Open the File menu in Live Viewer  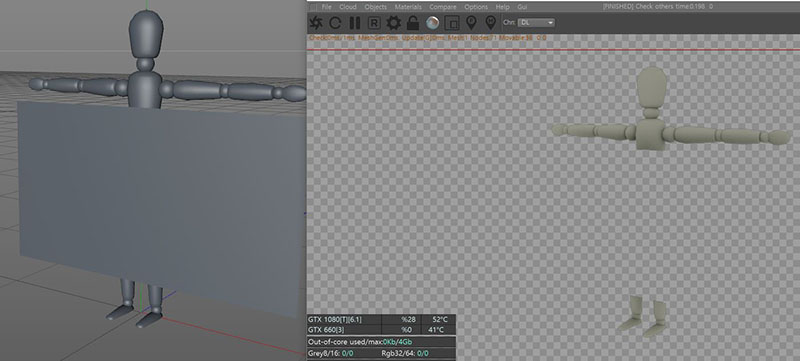coord(327,7)
